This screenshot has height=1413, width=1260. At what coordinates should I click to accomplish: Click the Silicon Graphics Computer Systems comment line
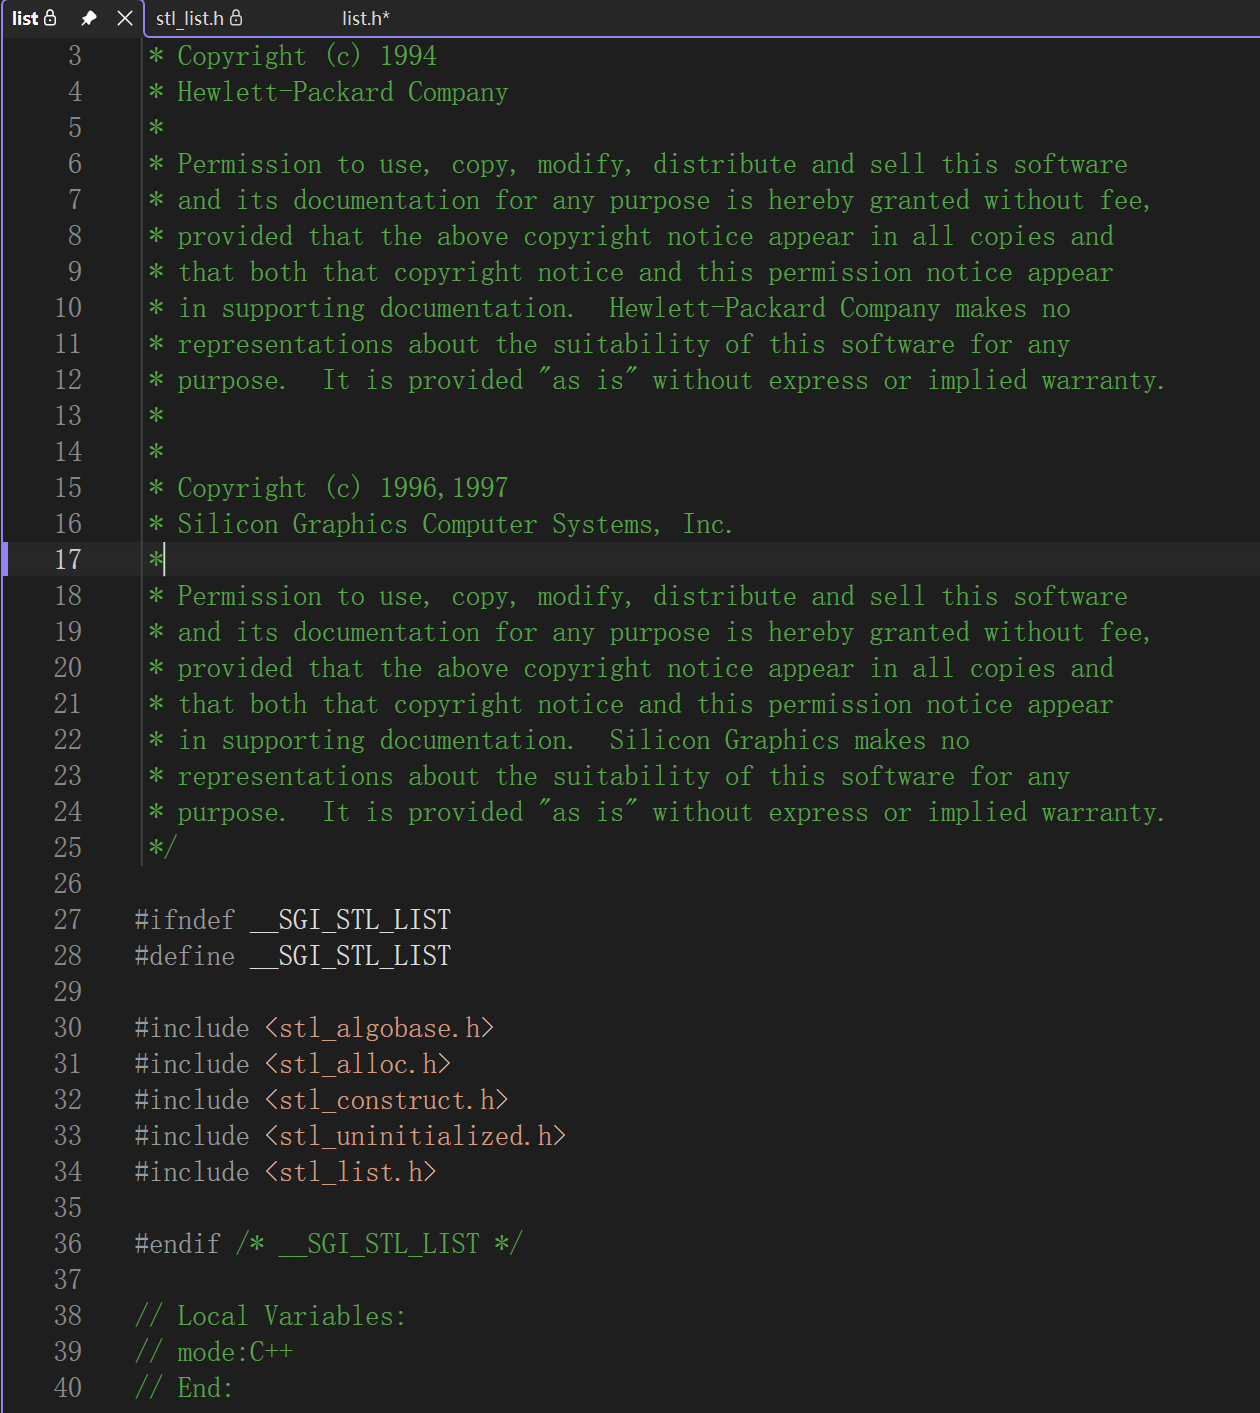(441, 524)
